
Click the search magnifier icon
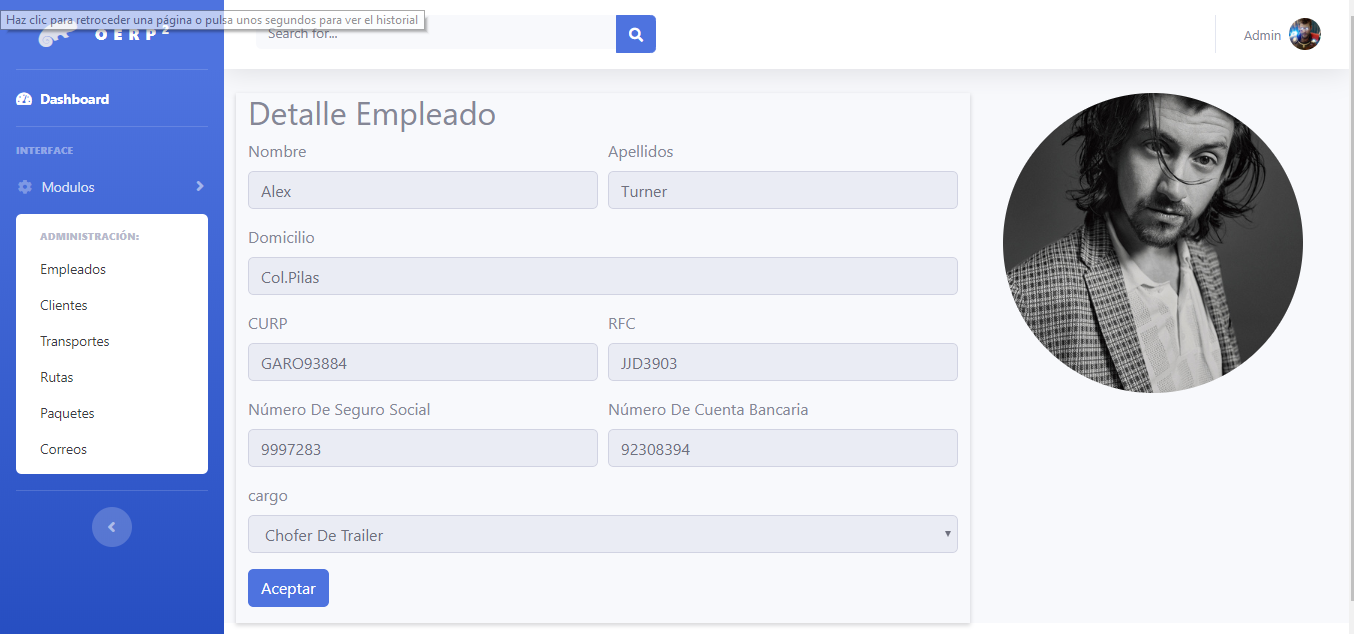click(635, 33)
